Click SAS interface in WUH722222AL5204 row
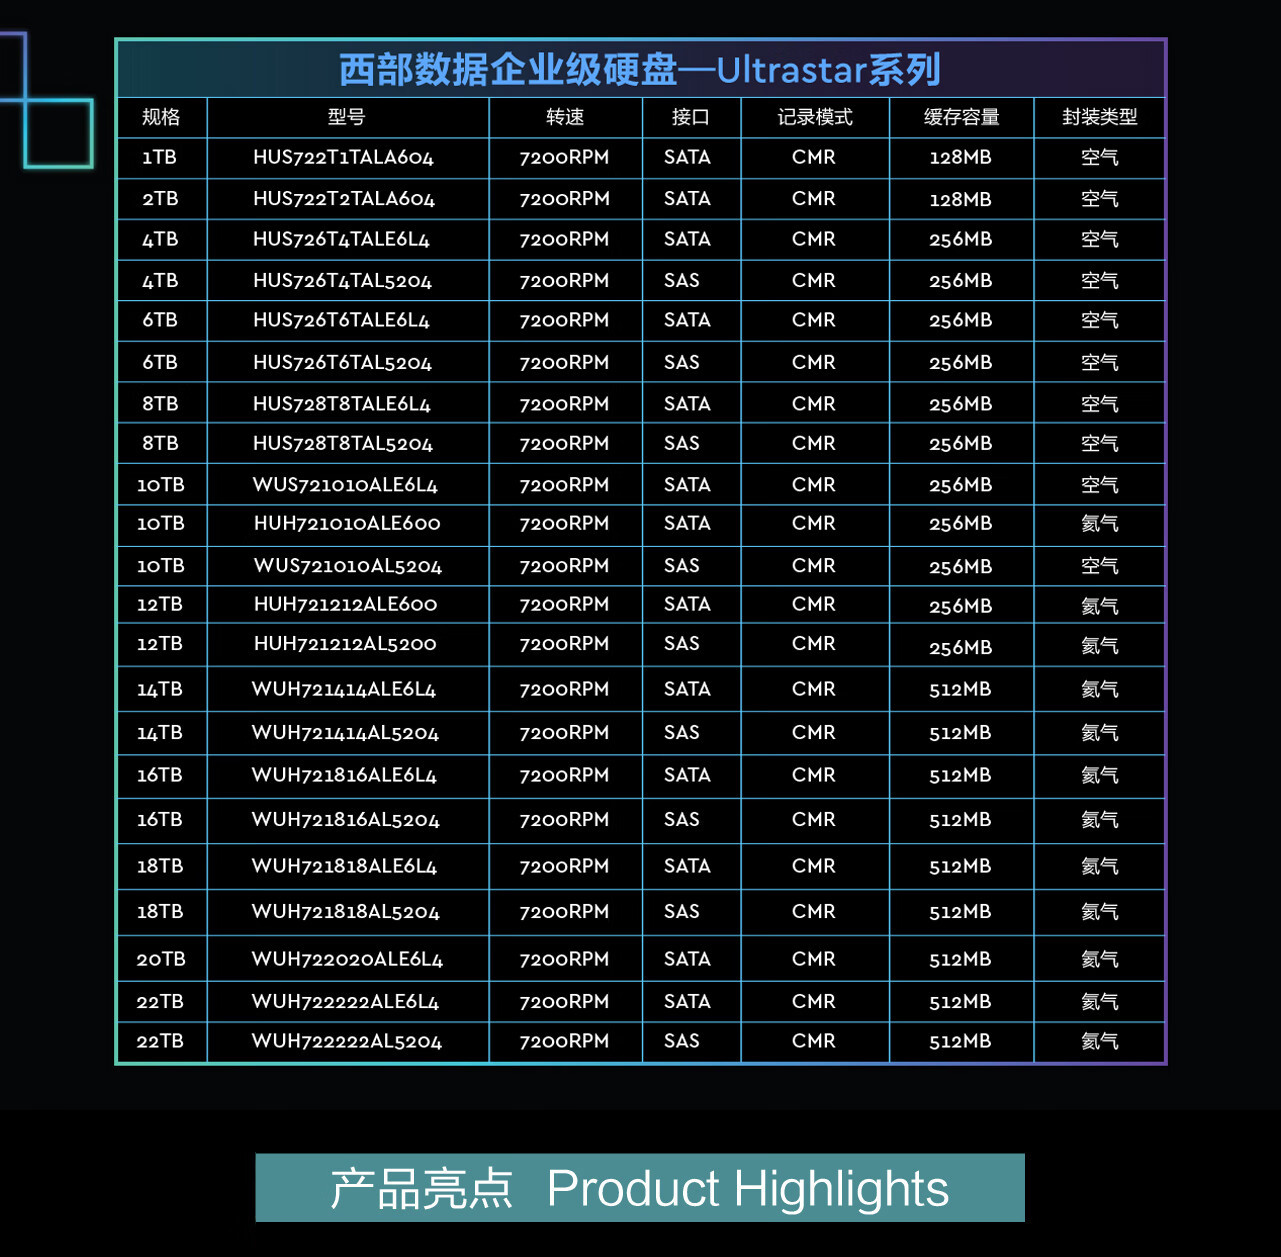1281x1257 pixels. 682,1041
